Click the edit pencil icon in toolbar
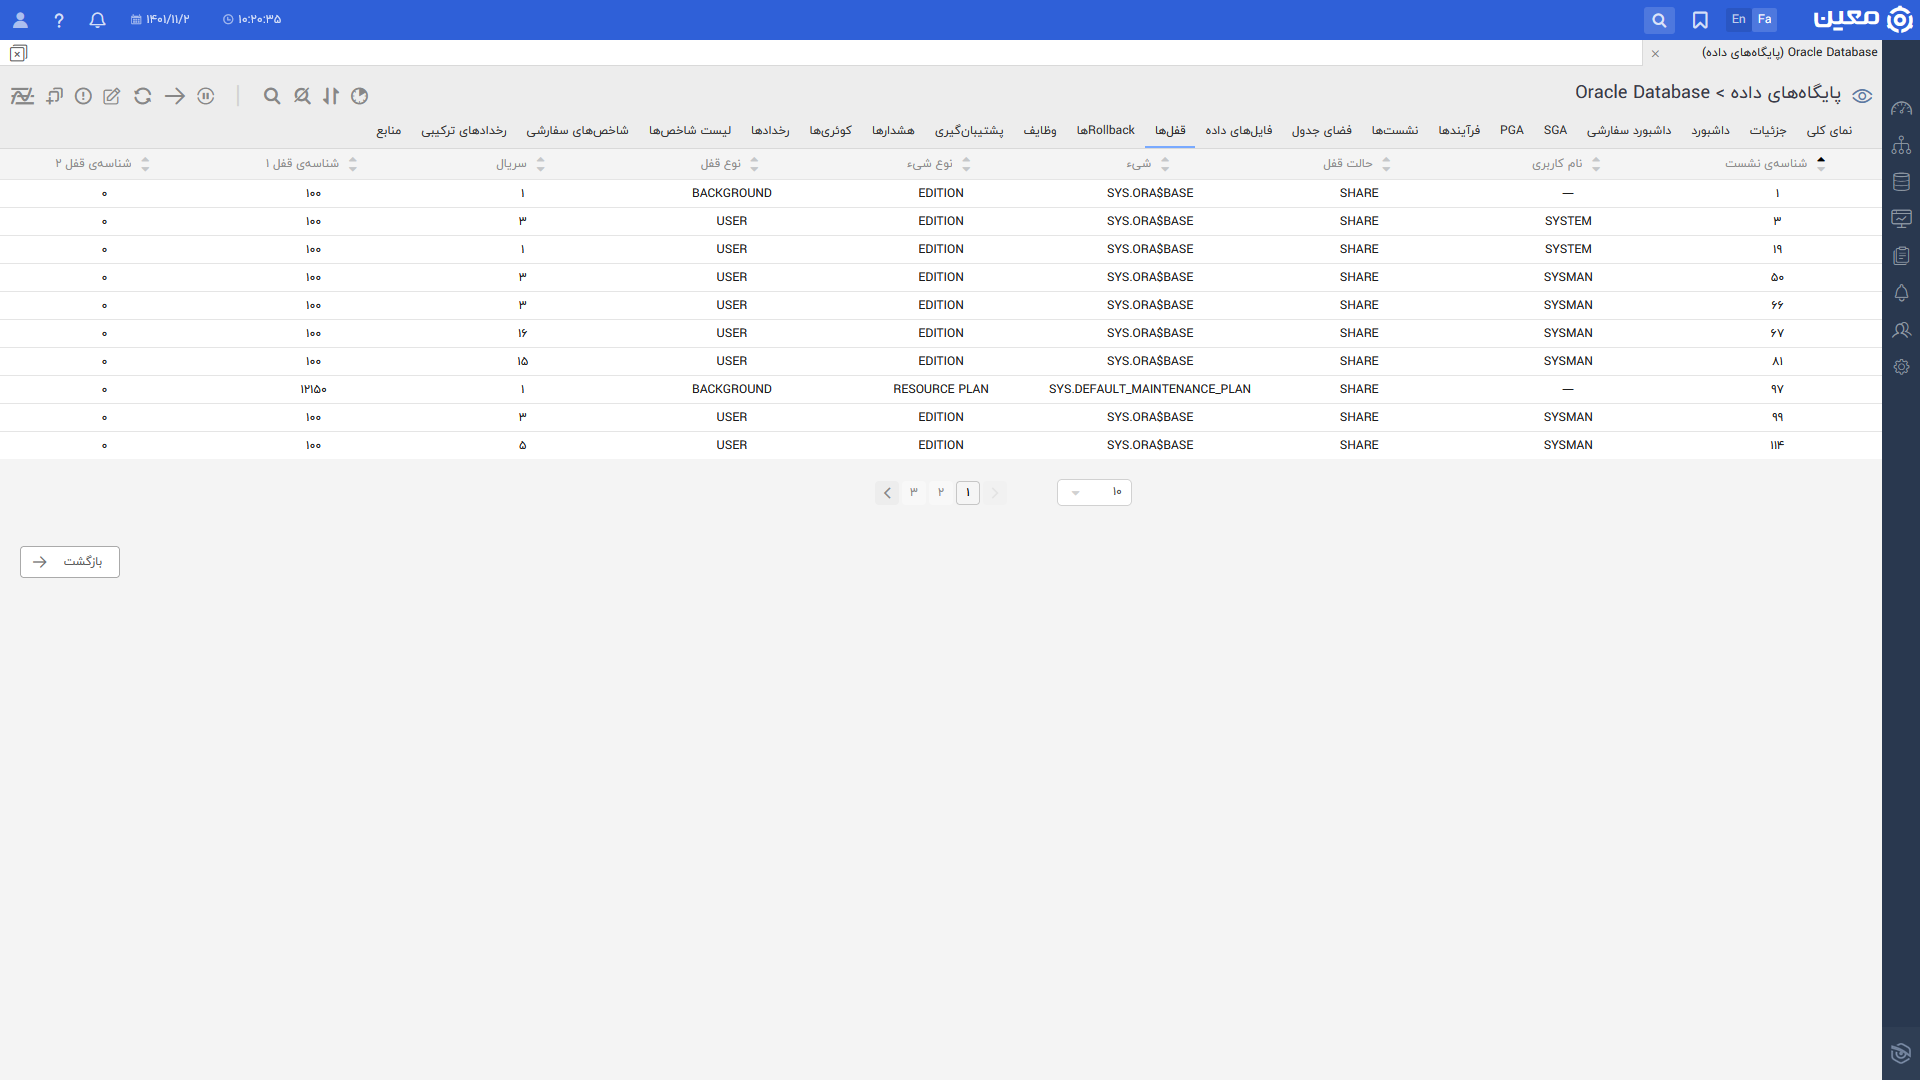The height and width of the screenshot is (1080, 1920). [x=112, y=96]
